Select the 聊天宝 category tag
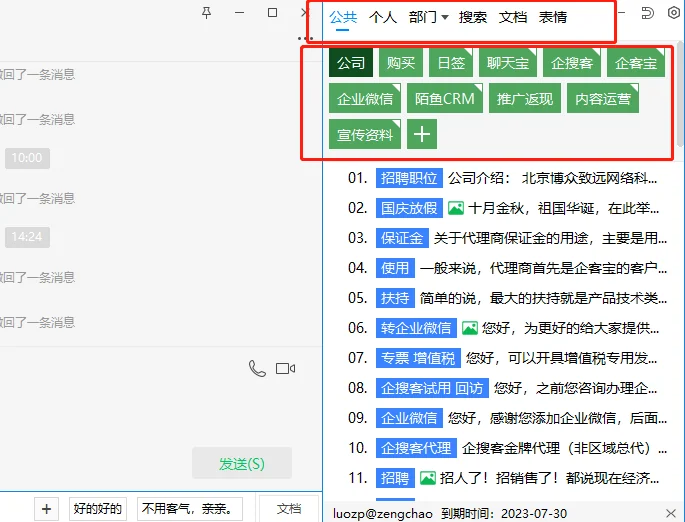The image size is (685, 522). click(x=508, y=63)
